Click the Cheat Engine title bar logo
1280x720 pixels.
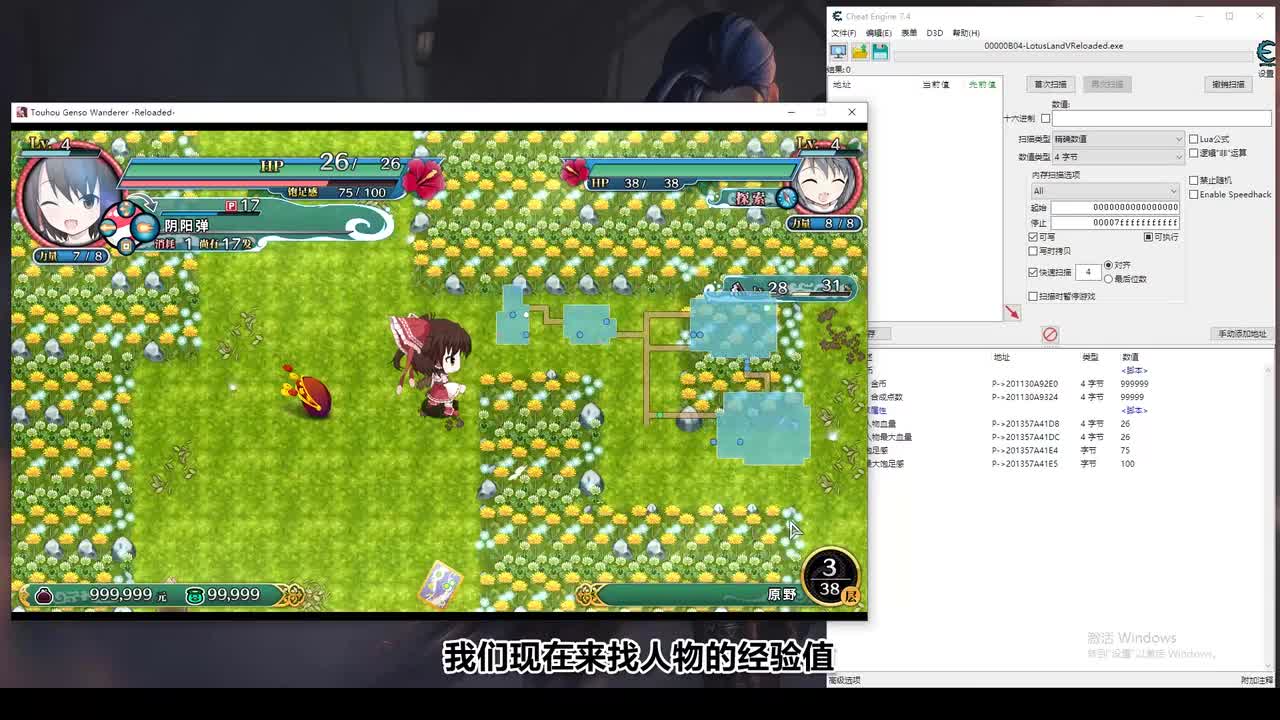837,16
